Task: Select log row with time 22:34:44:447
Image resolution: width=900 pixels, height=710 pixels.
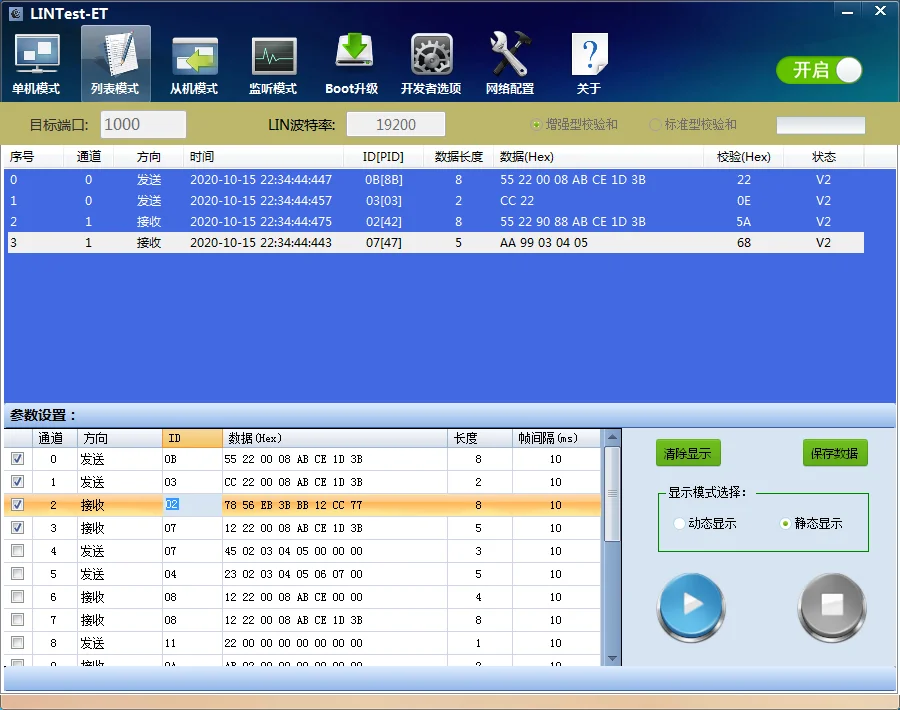Action: click(x=435, y=180)
